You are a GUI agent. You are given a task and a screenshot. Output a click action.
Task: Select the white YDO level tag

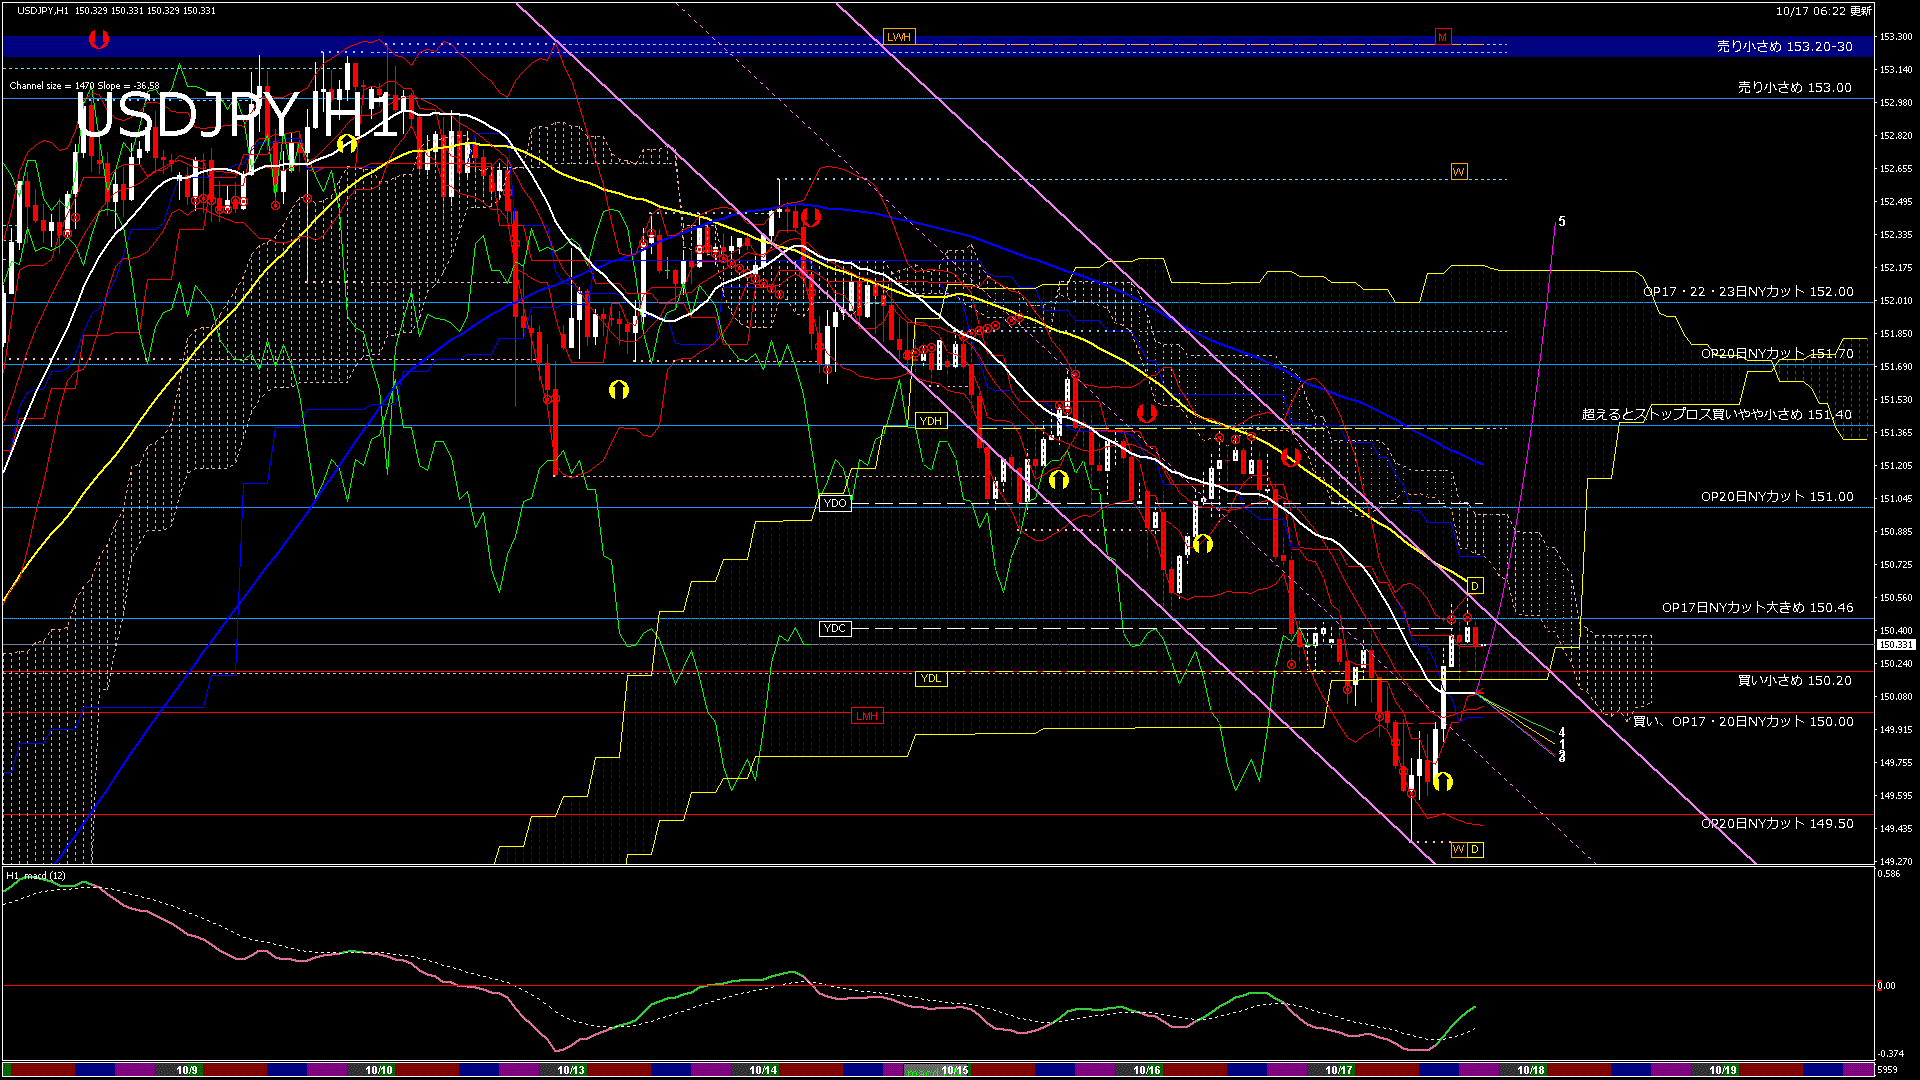(835, 503)
